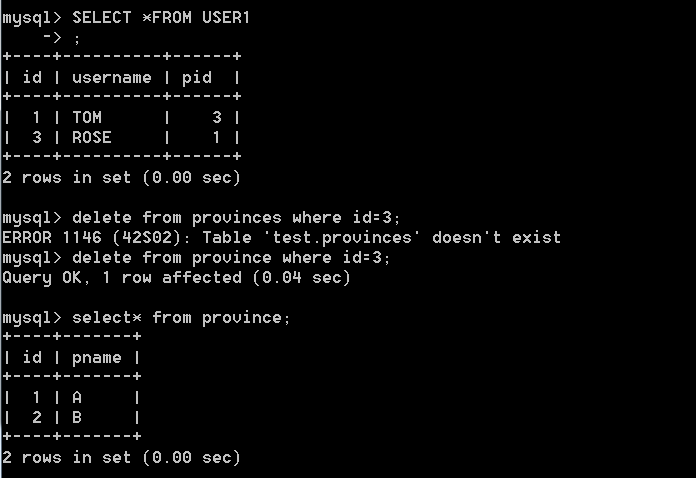The width and height of the screenshot is (696, 478).
Task: Click the ROSE cell in username column
Action: tap(92, 137)
